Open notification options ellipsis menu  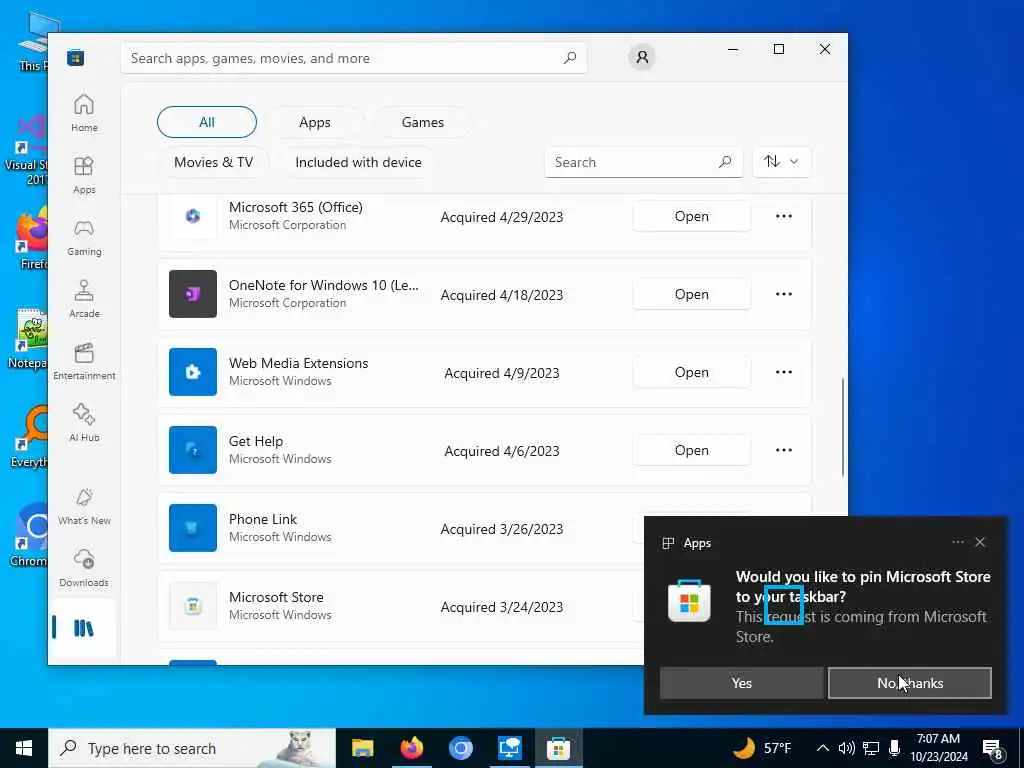(x=957, y=542)
